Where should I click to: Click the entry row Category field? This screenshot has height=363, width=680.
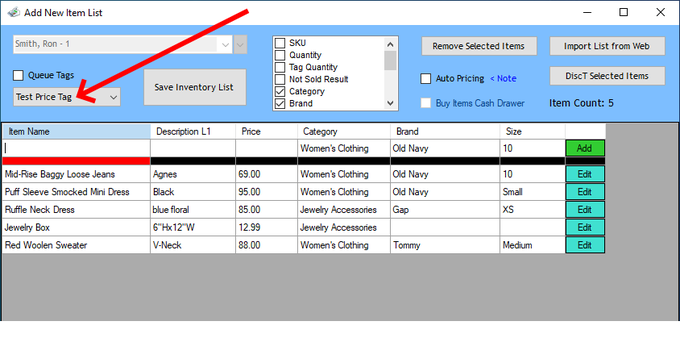(x=344, y=148)
